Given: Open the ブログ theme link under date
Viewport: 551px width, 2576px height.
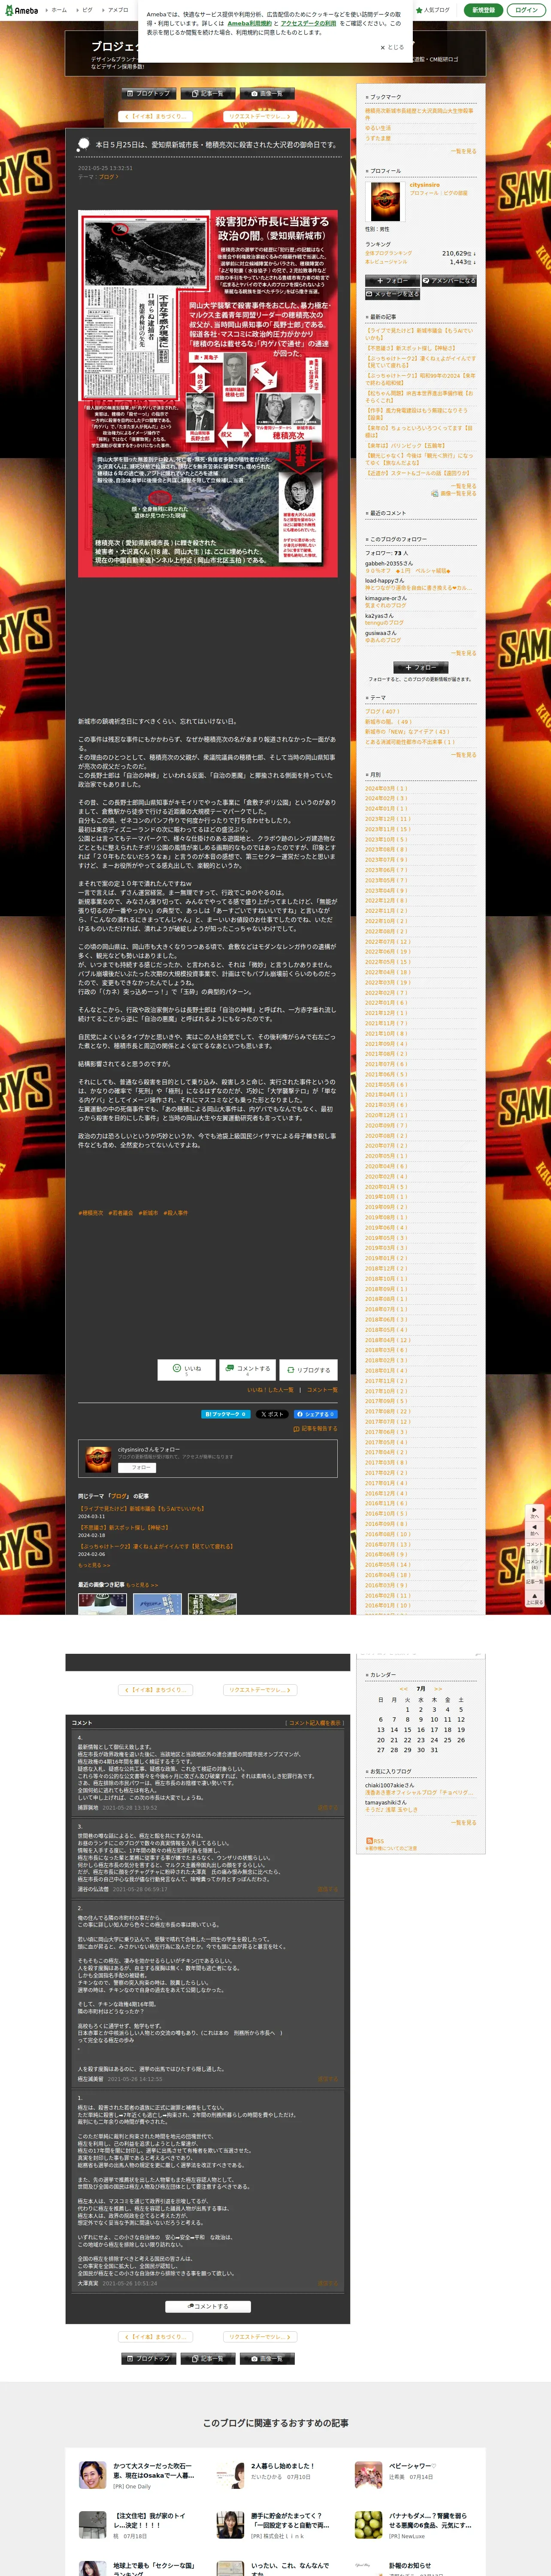Looking at the screenshot, I should click(x=109, y=177).
